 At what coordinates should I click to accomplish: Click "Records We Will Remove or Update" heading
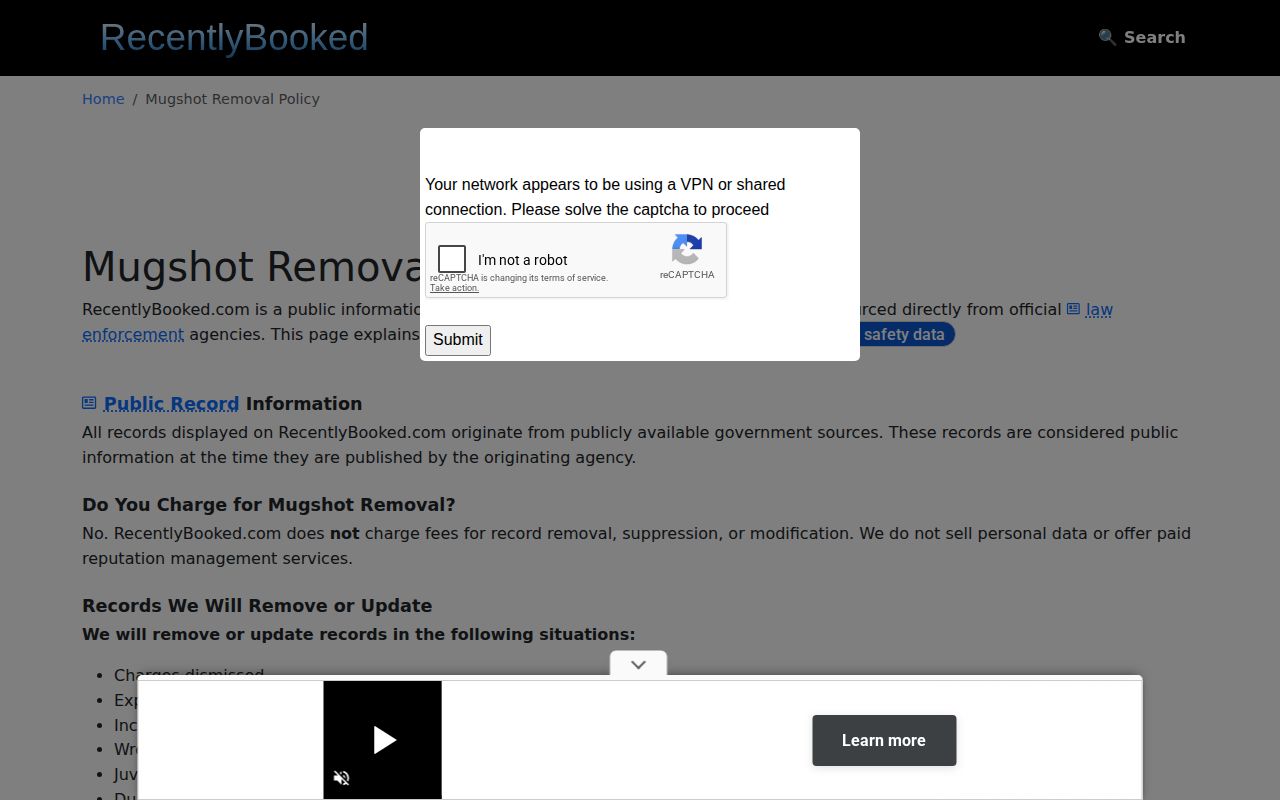[257, 606]
